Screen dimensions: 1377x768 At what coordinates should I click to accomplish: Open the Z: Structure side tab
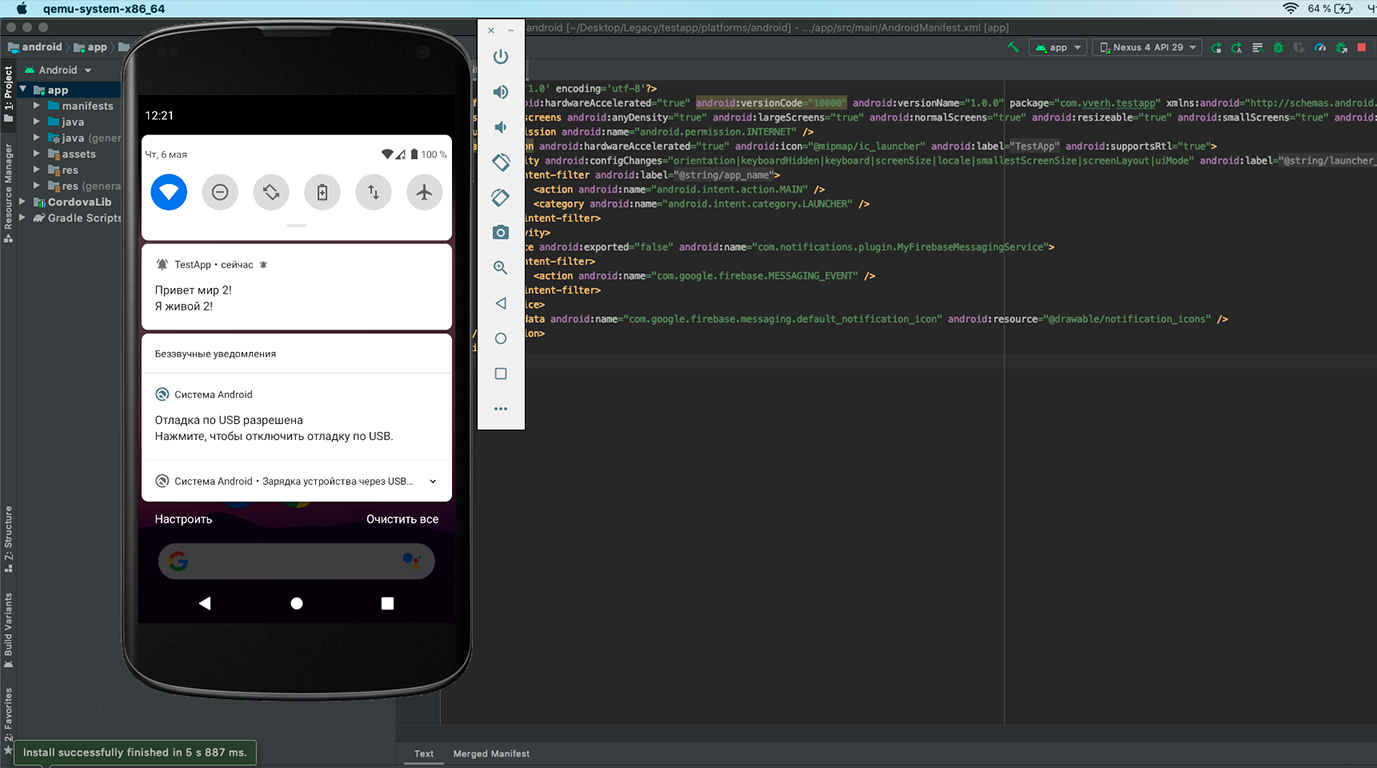[8, 539]
